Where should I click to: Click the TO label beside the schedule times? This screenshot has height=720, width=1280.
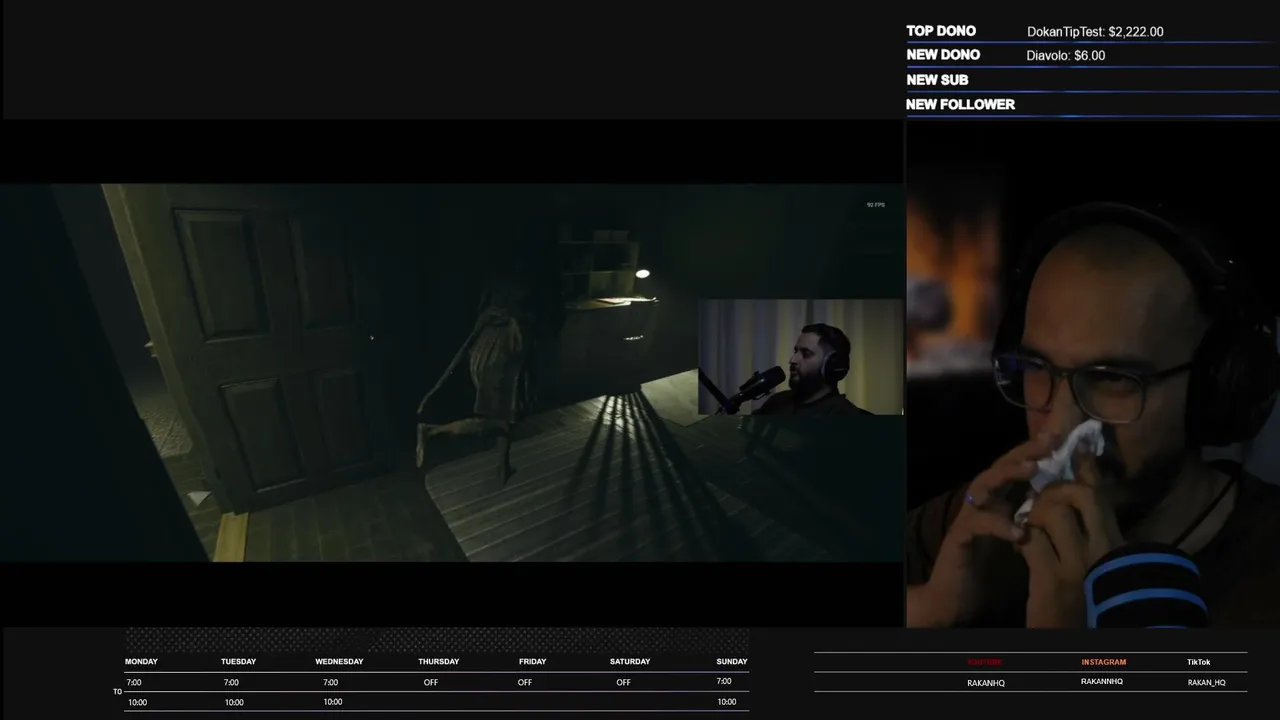(x=117, y=692)
